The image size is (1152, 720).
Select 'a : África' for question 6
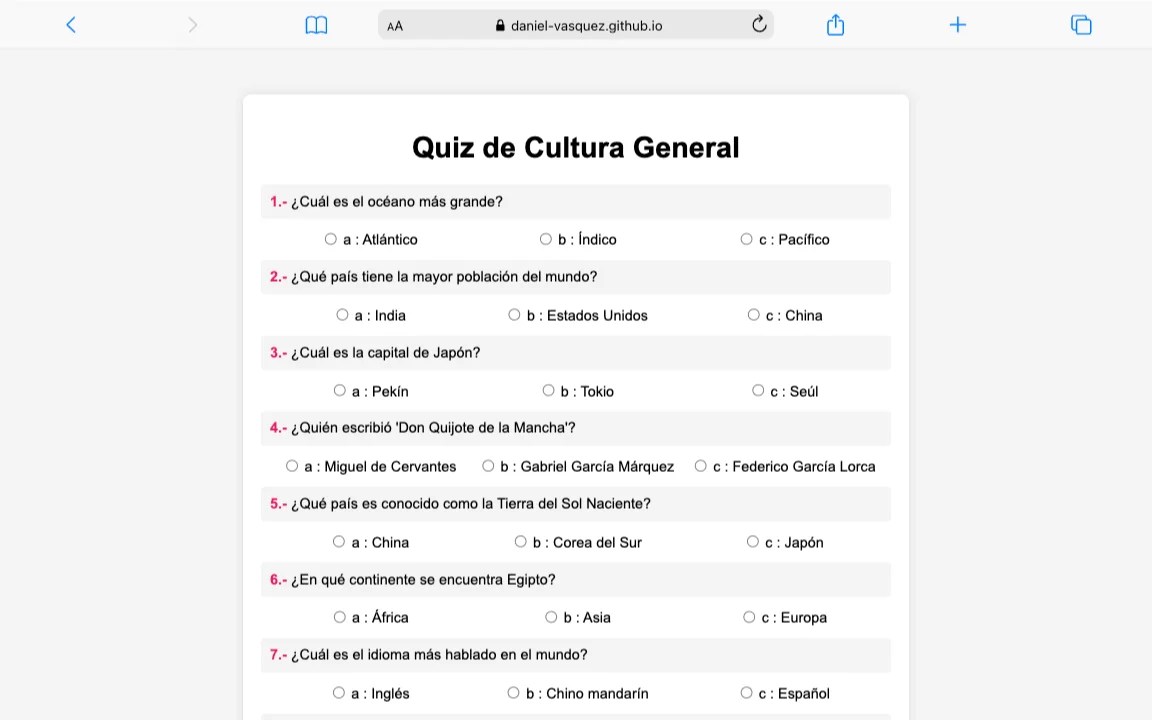click(x=339, y=616)
